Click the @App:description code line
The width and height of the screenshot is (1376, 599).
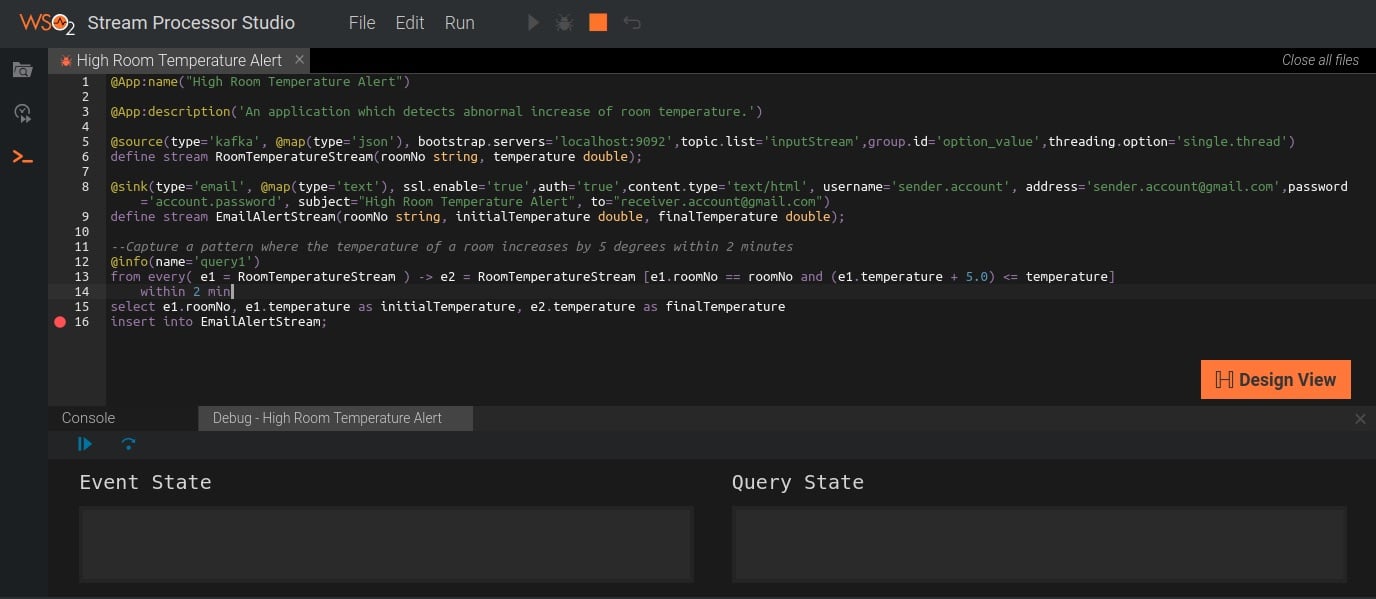tap(437, 112)
